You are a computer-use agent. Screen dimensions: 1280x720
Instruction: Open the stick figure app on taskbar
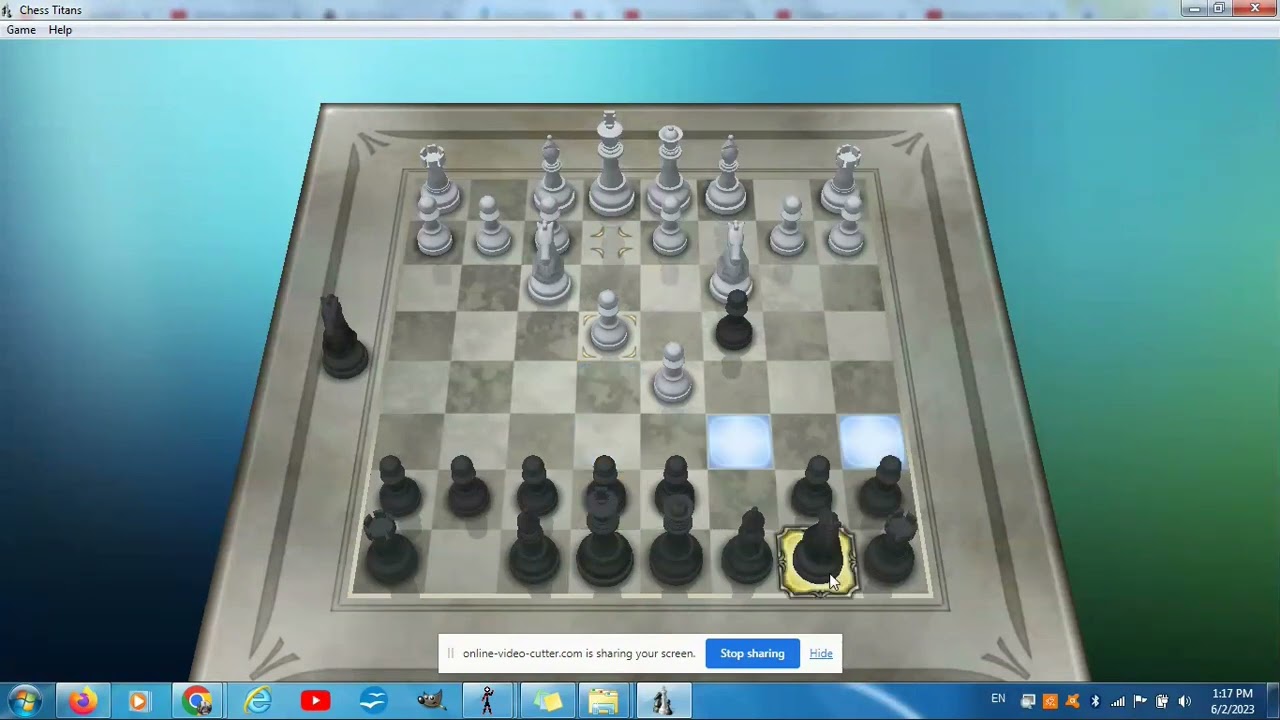click(488, 701)
